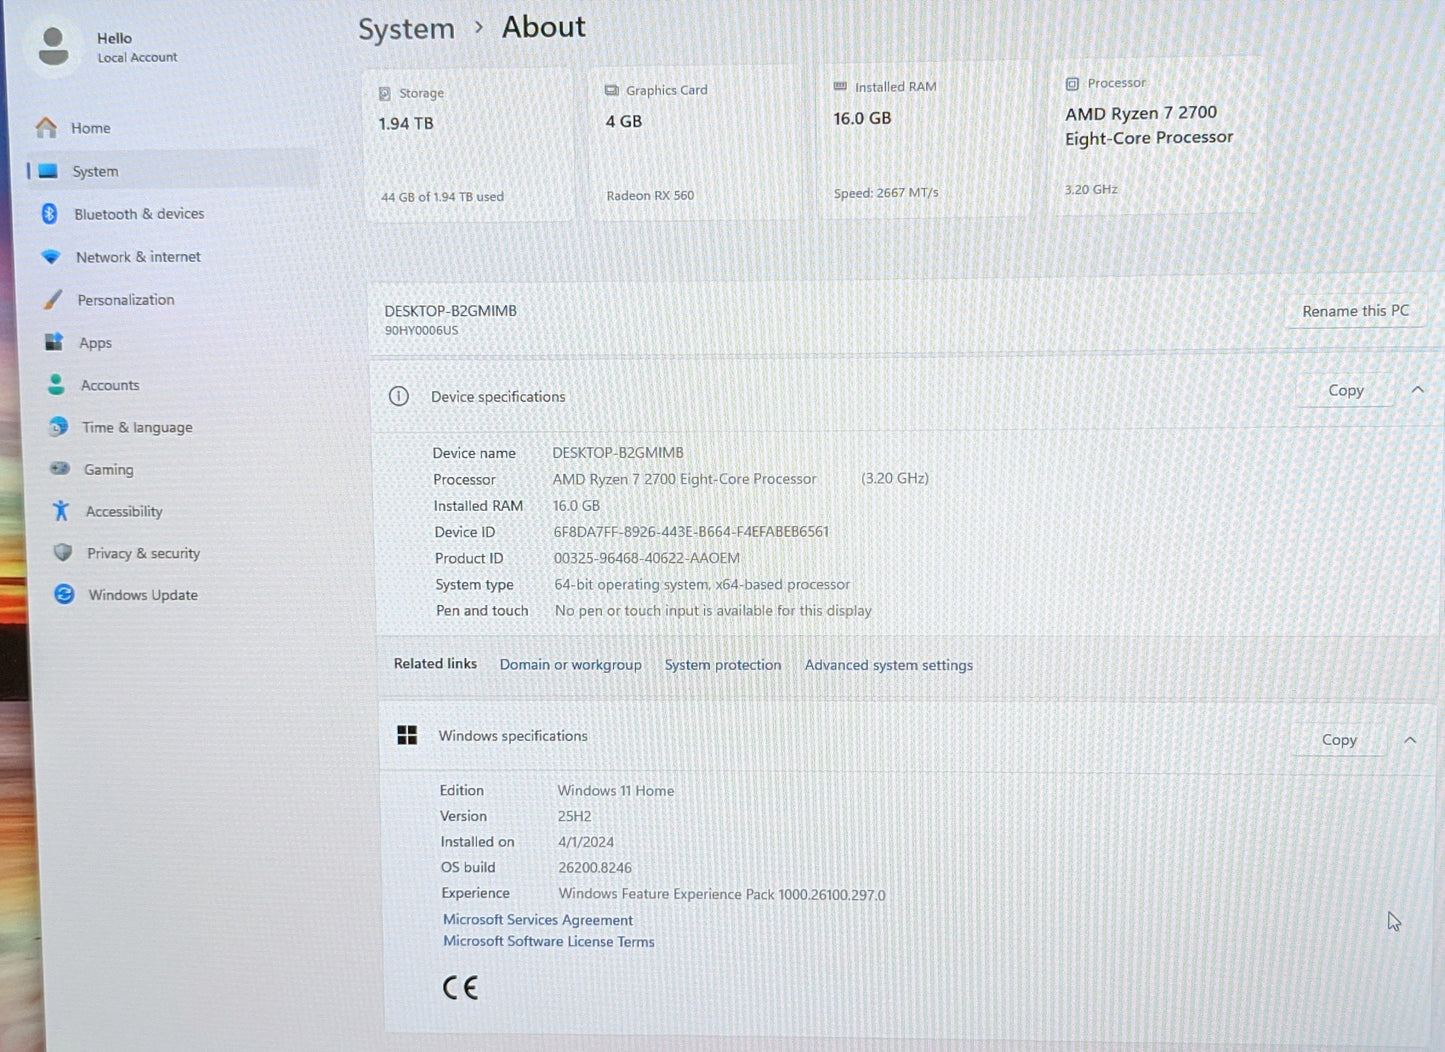Click the 90HY0006US model text

(x=421, y=331)
